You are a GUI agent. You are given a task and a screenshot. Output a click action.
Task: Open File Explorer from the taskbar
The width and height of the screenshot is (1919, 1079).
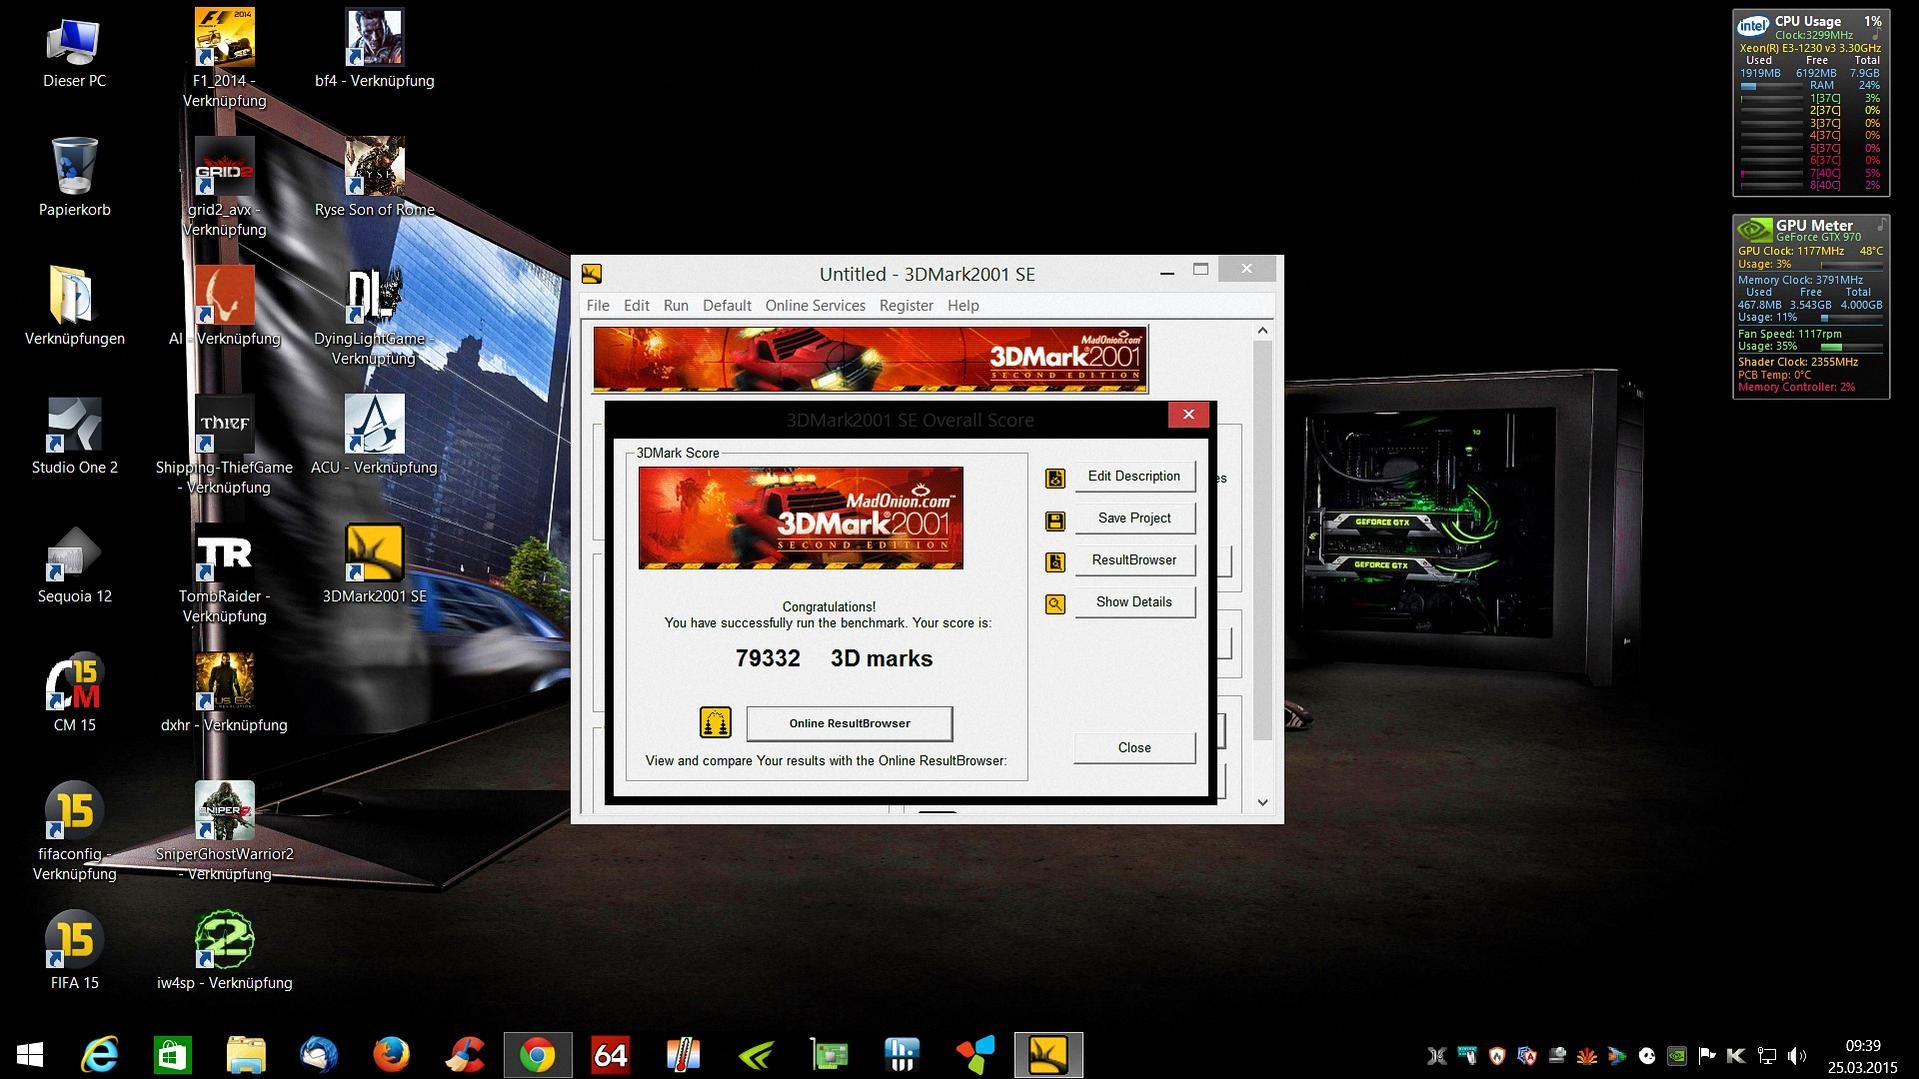coord(245,1055)
